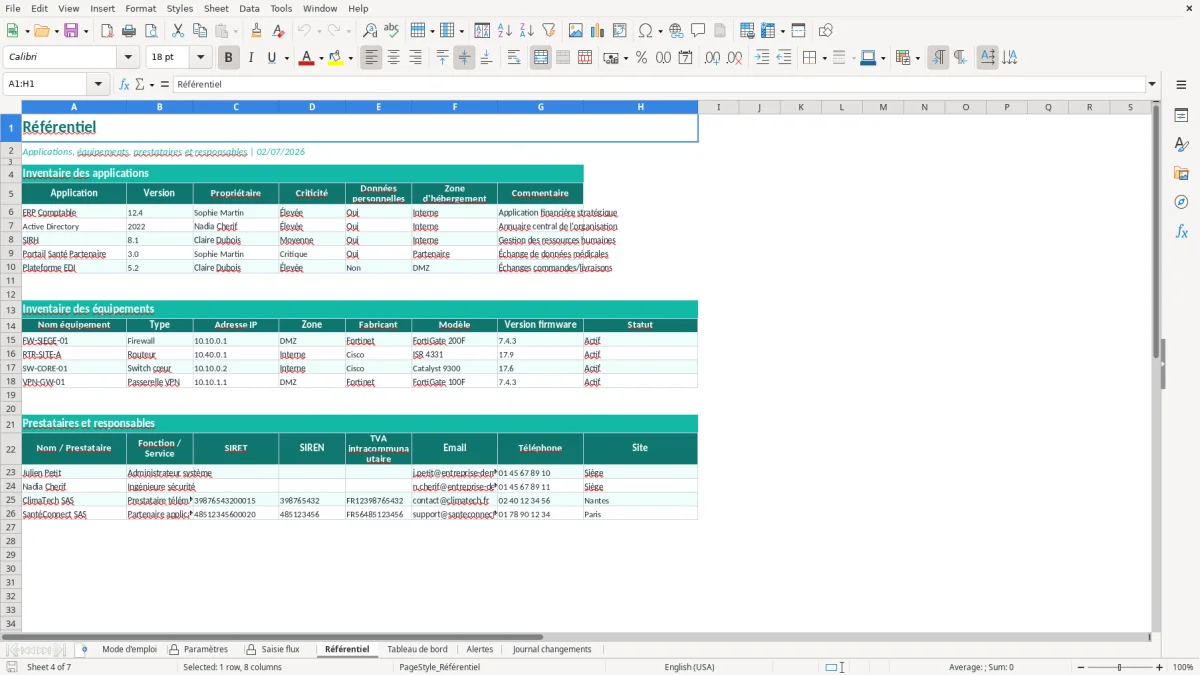
Task: Open Borders dropdown arrow
Action: pos(823,58)
